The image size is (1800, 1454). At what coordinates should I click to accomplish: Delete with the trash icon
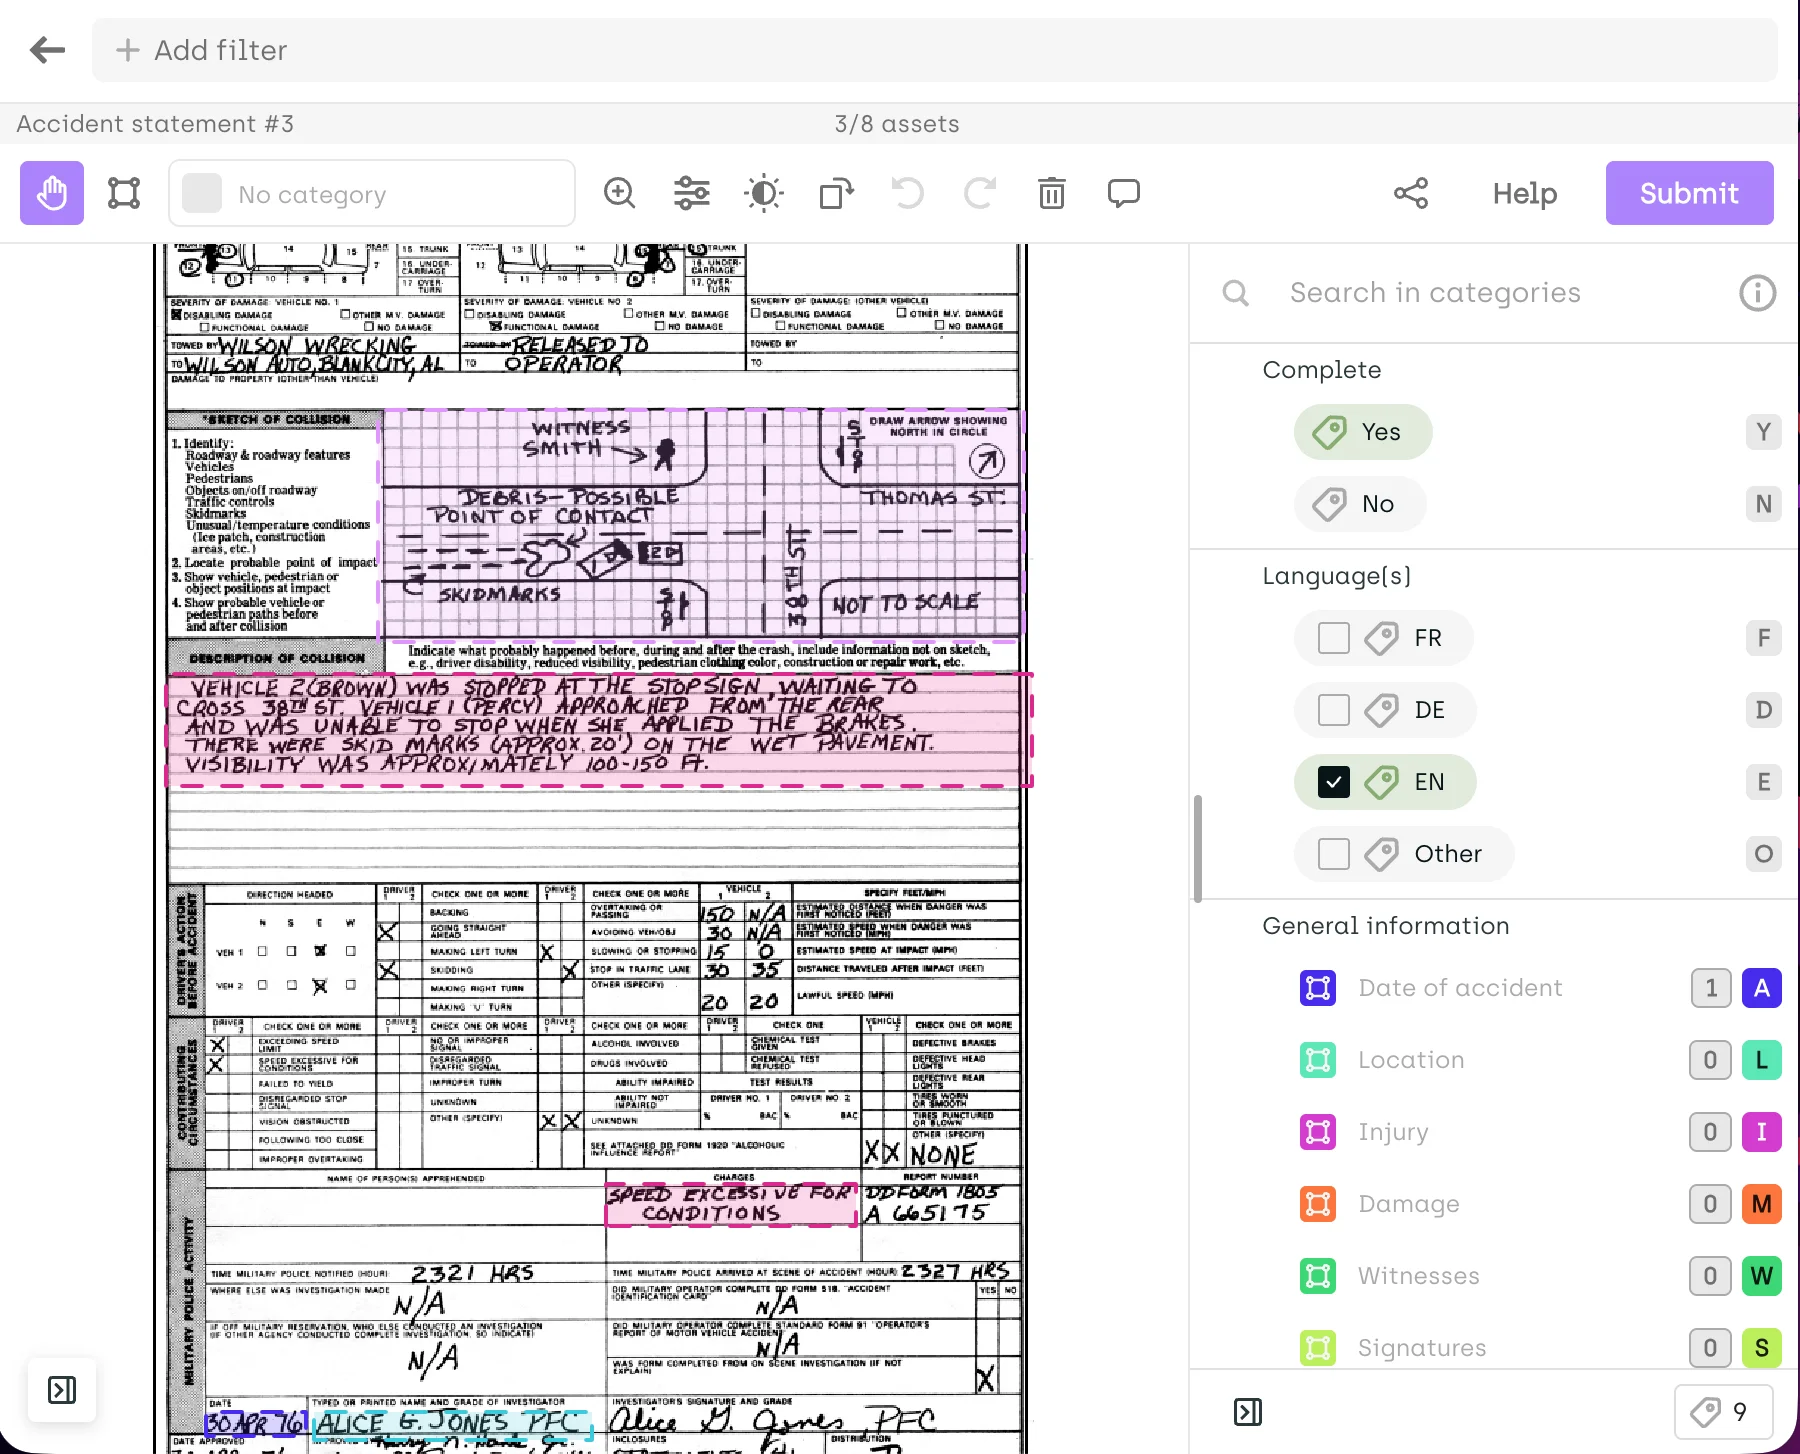1052,193
